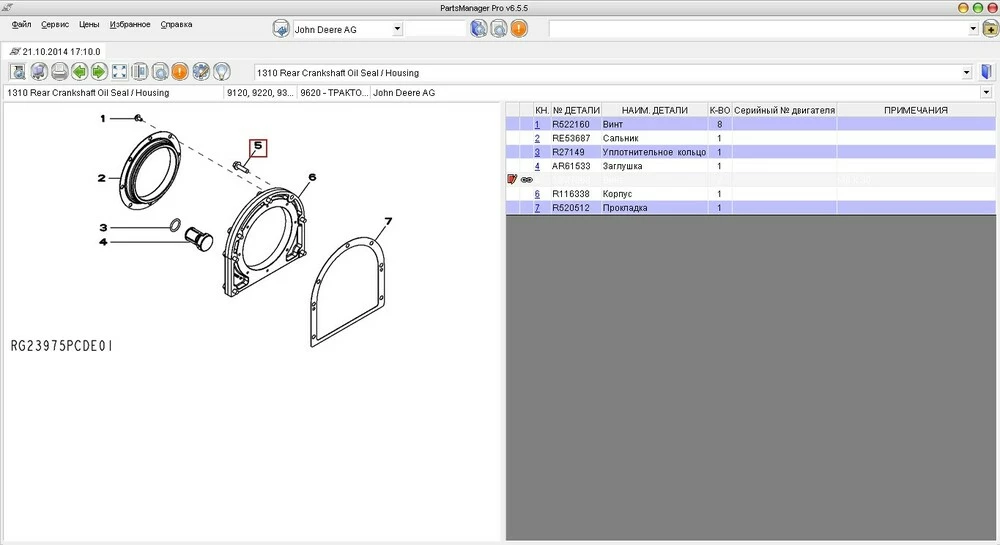Open the John Deere AG catalog dropdown

point(397,29)
